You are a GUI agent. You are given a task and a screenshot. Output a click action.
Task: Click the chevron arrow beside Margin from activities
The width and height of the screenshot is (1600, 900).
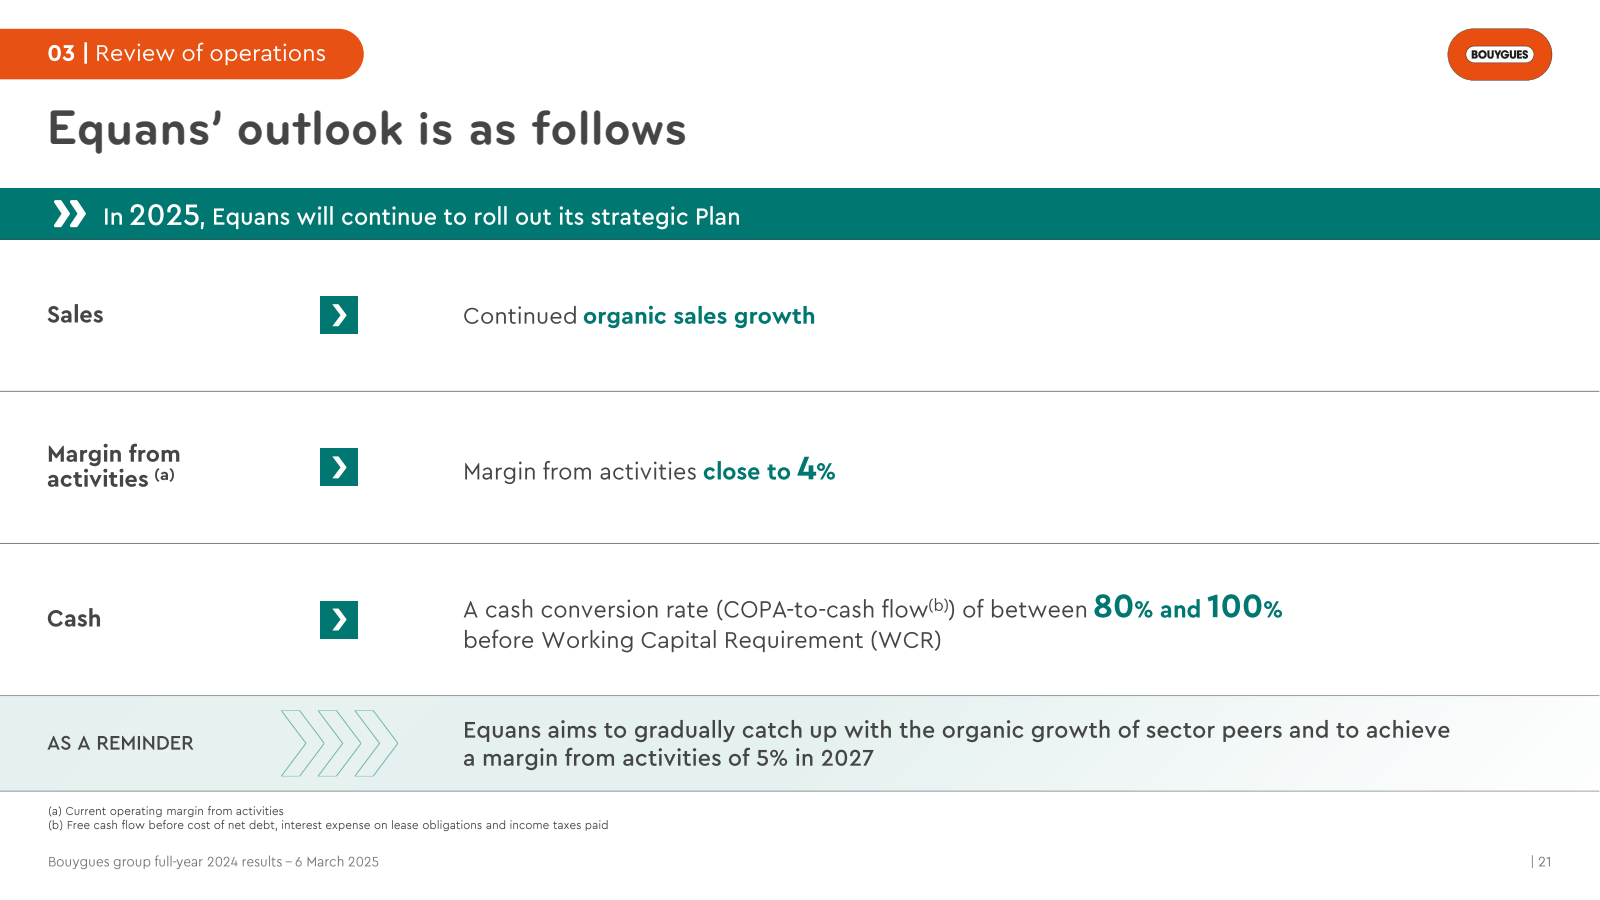coord(339,467)
